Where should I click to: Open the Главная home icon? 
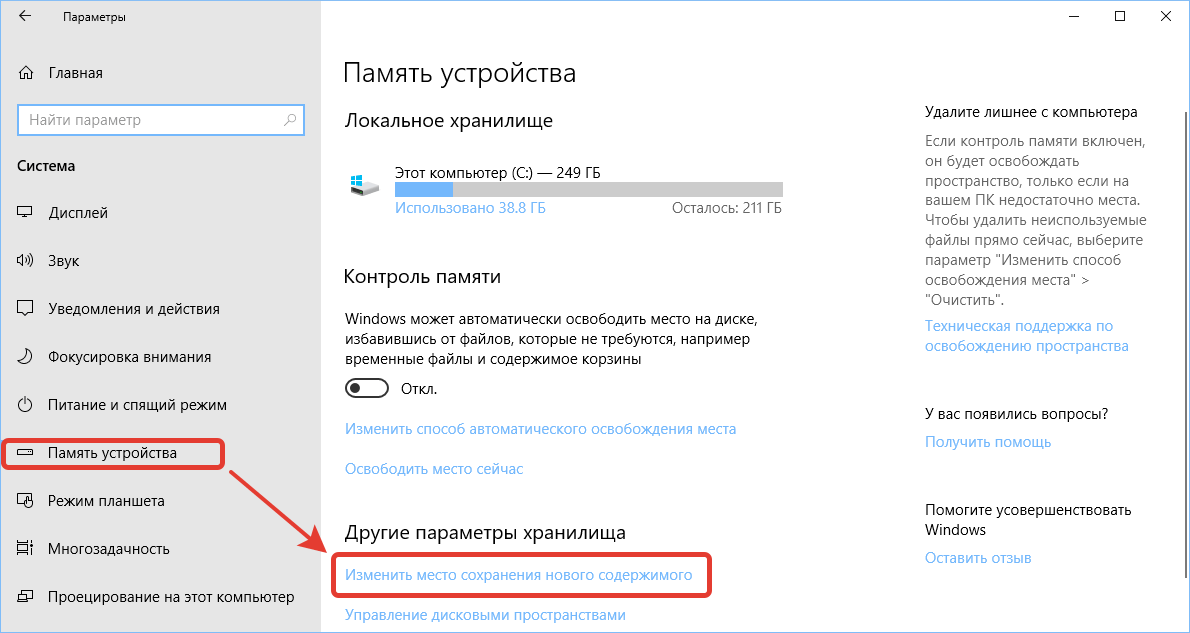(25, 74)
